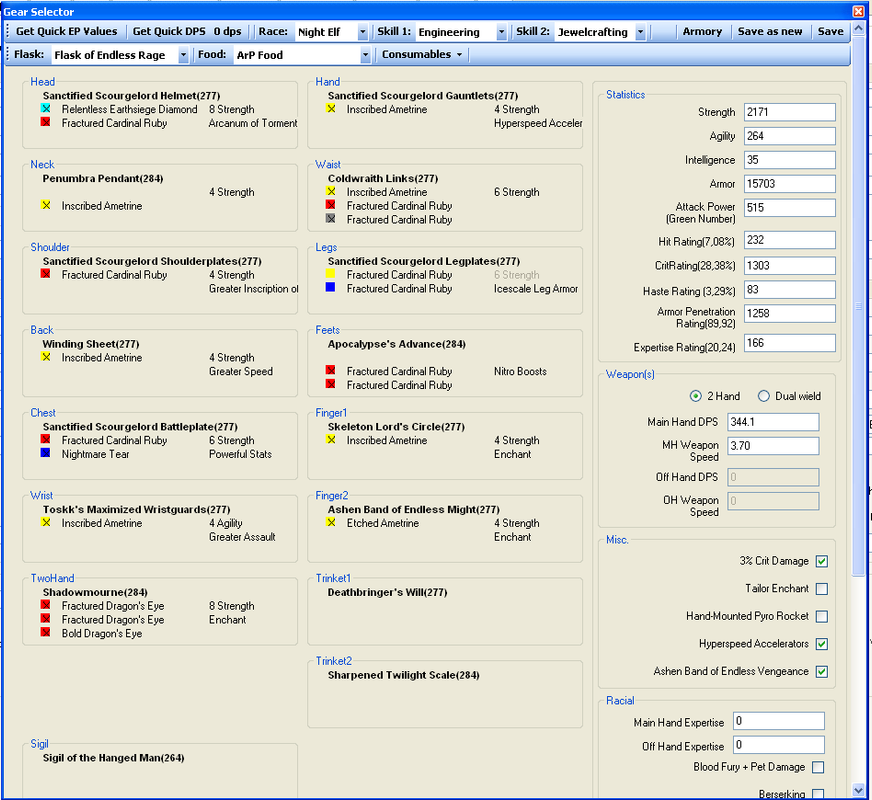The width and height of the screenshot is (872, 800).
Task: Click the Armor Penetration Rating field
Action: (789, 313)
